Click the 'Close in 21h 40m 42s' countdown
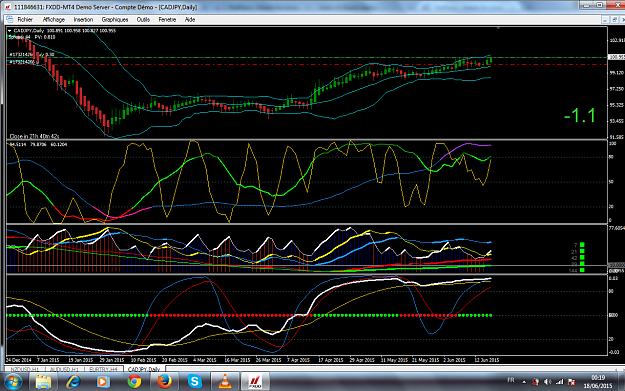625x391 pixels. [x=34, y=136]
